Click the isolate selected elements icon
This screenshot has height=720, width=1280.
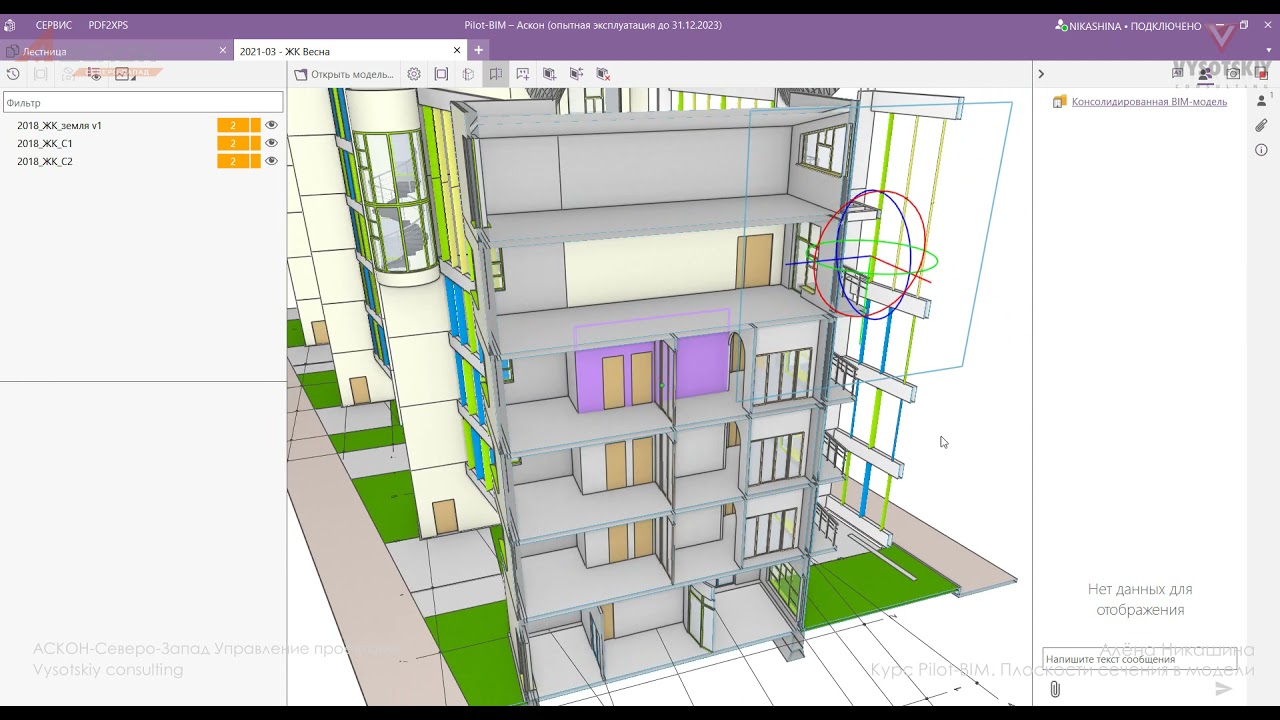[x=549, y=74]
